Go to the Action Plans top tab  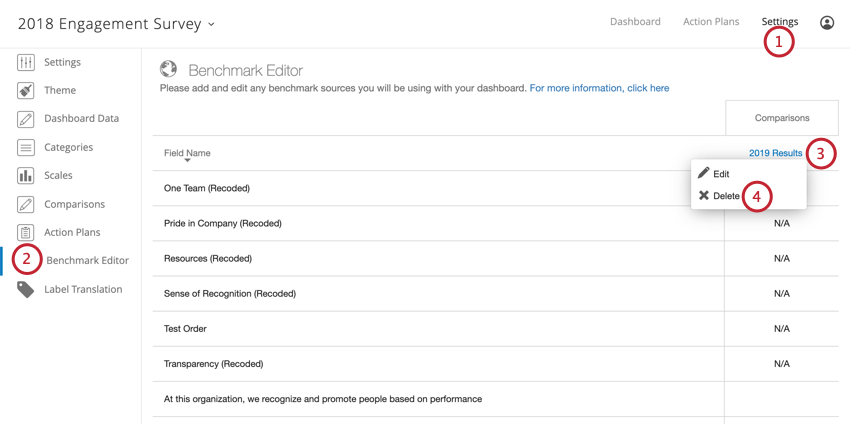[x=711, y=22]
